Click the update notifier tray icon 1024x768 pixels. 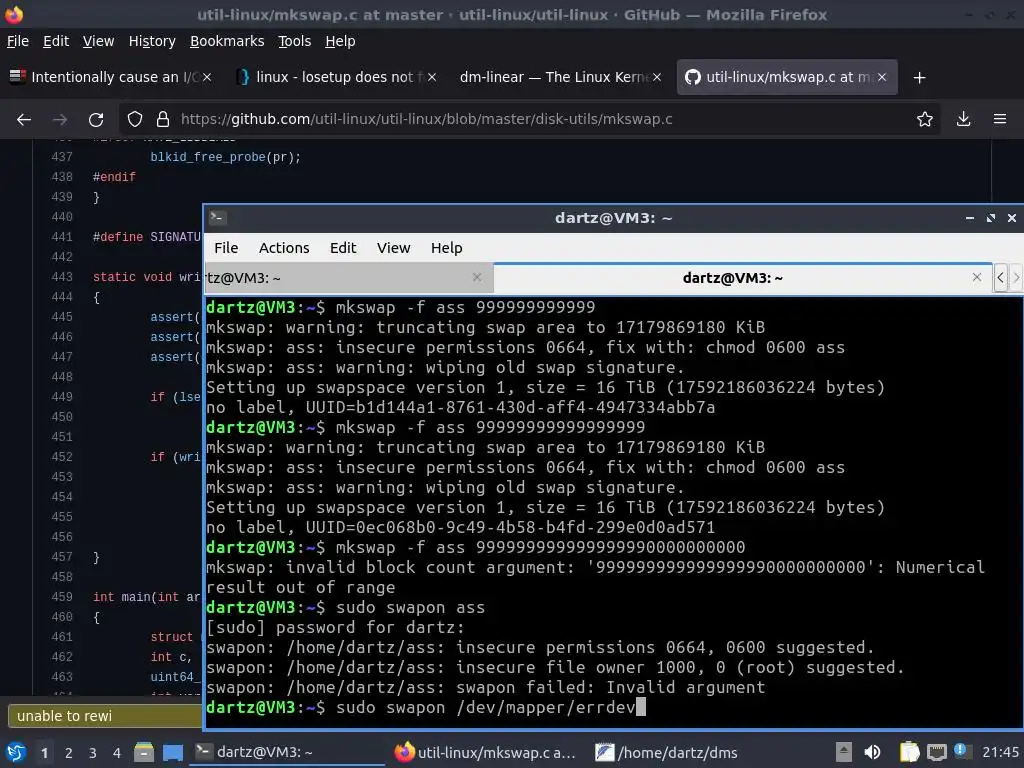pyautogui.click(x=961, y=752)
